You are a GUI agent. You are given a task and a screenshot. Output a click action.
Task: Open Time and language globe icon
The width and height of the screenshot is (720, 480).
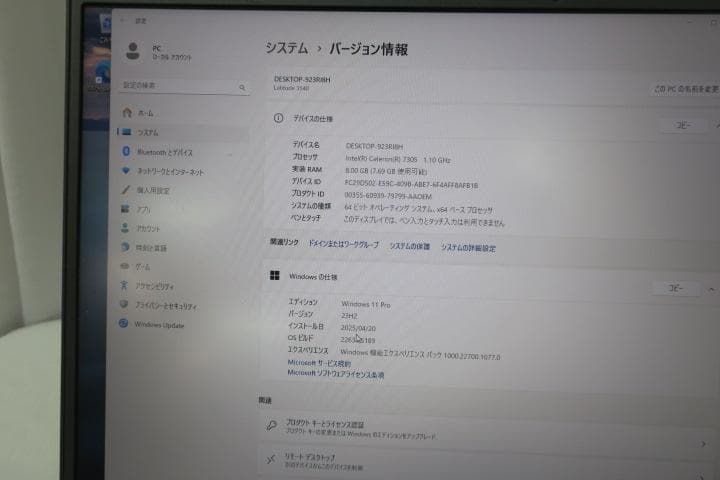[125, 247]
